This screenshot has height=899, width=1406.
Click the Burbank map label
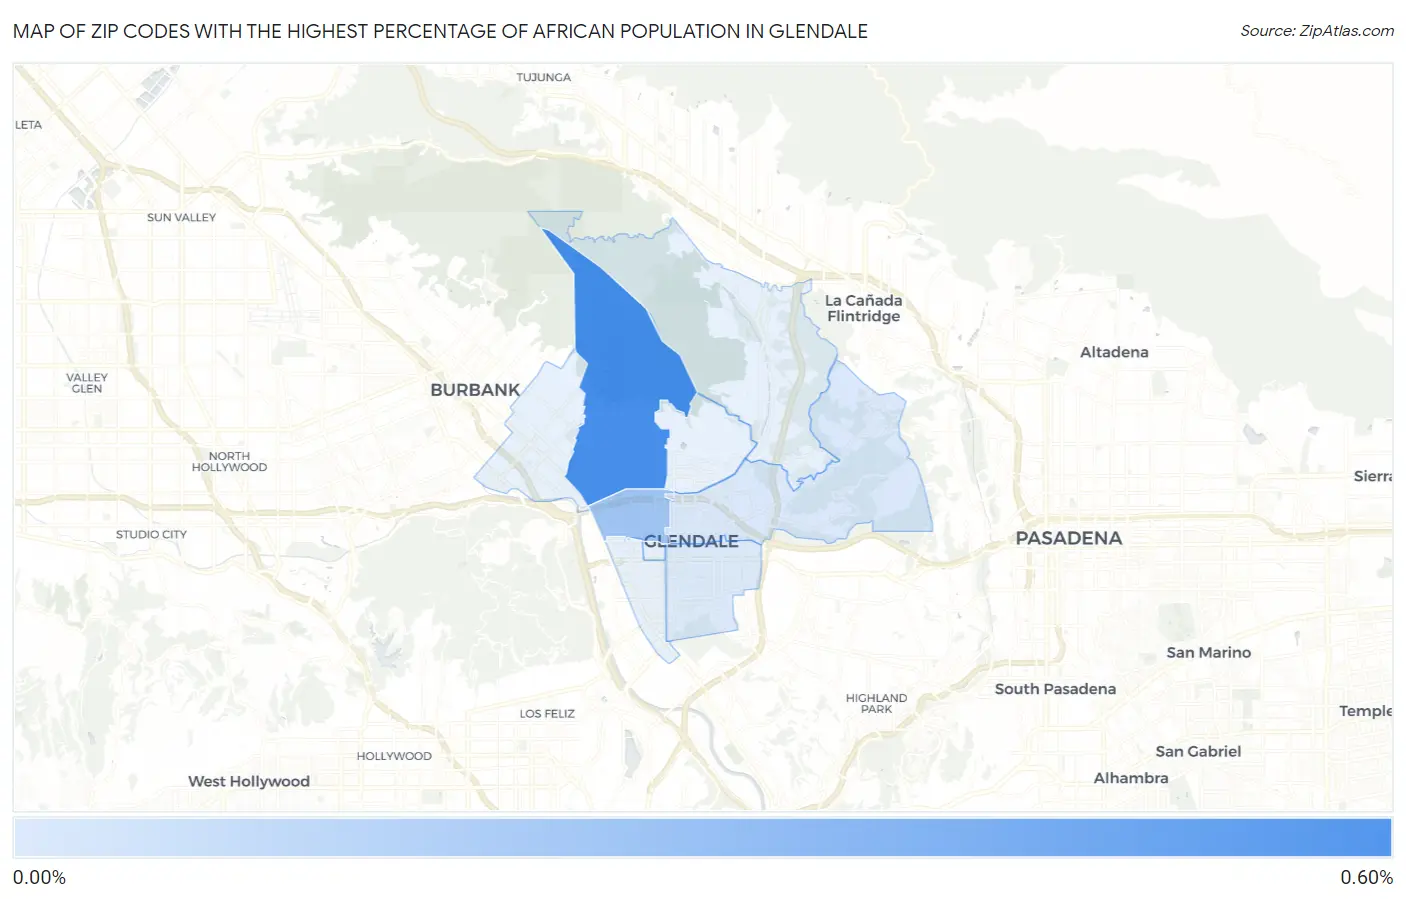(475, 390)
